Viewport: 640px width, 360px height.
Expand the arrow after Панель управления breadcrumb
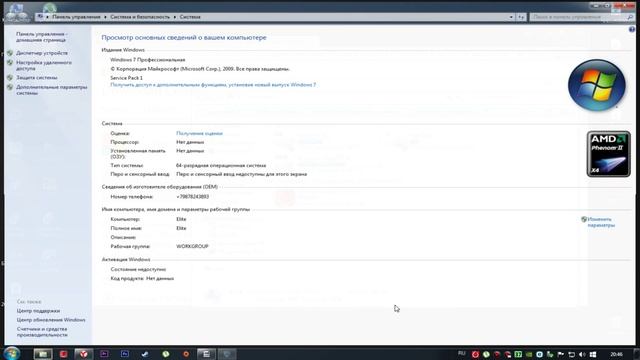105,17
